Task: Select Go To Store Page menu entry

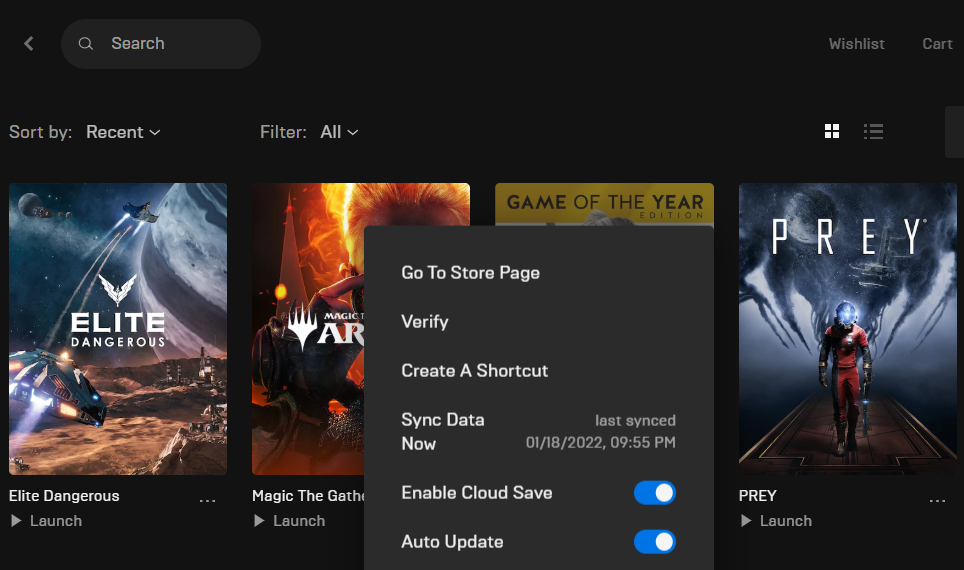Action: (x=470, y=272)
